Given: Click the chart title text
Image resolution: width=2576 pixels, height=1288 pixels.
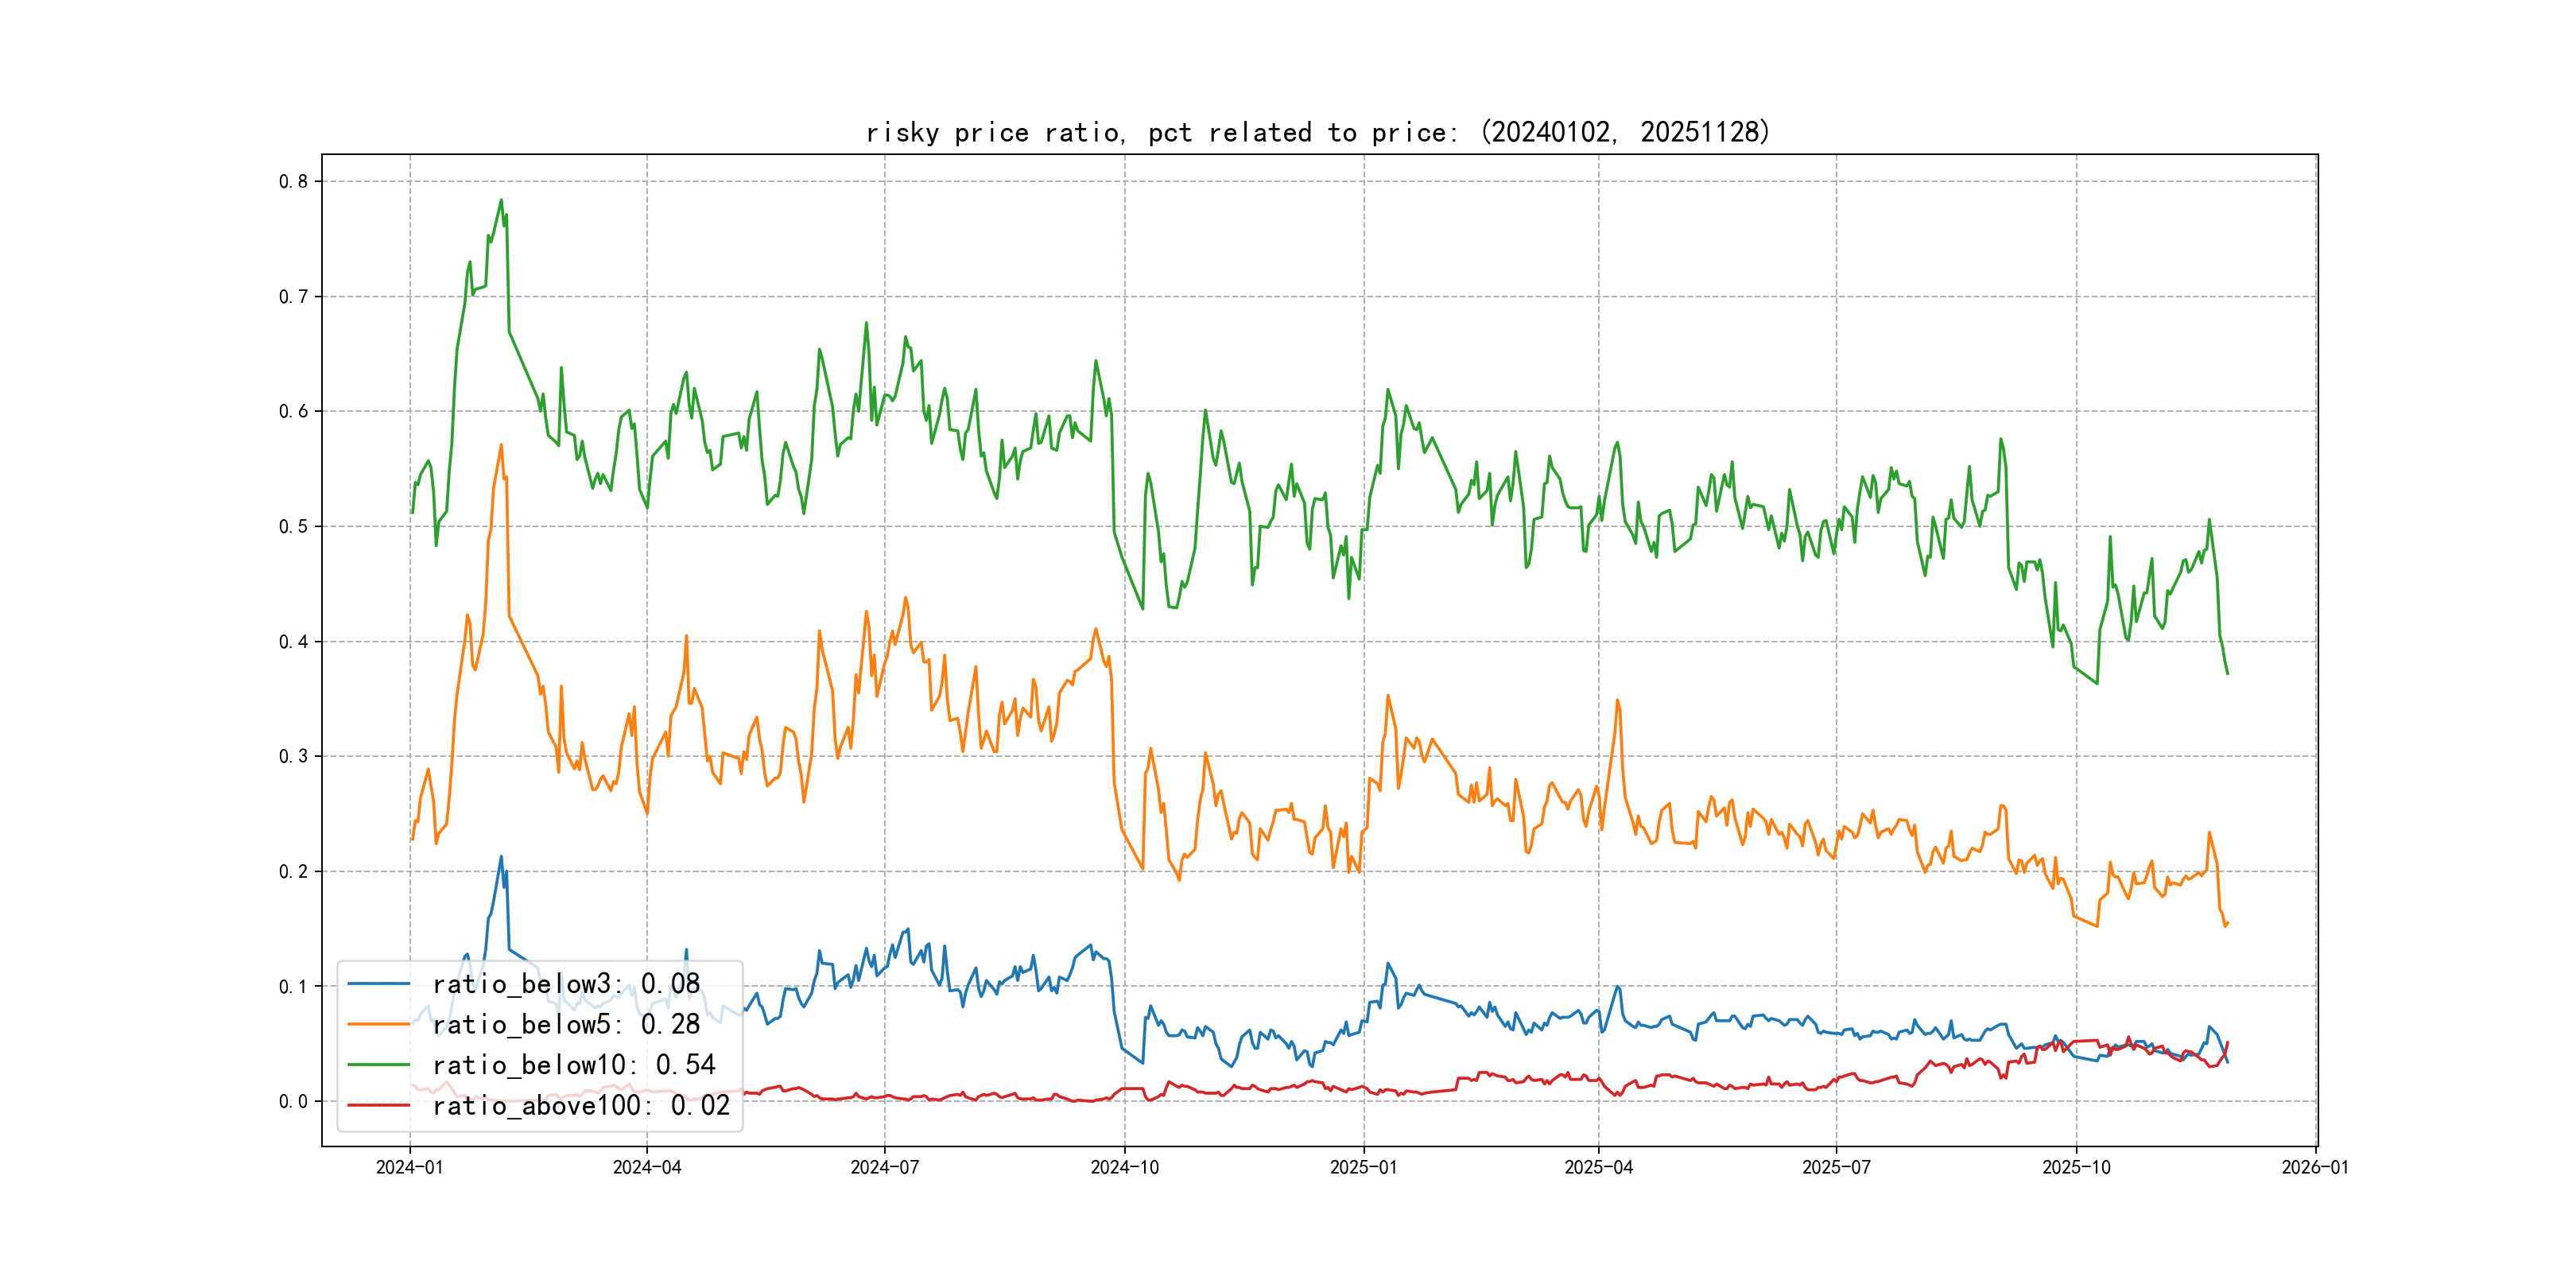Looking at the screenshot, I should coord(1318,132).
